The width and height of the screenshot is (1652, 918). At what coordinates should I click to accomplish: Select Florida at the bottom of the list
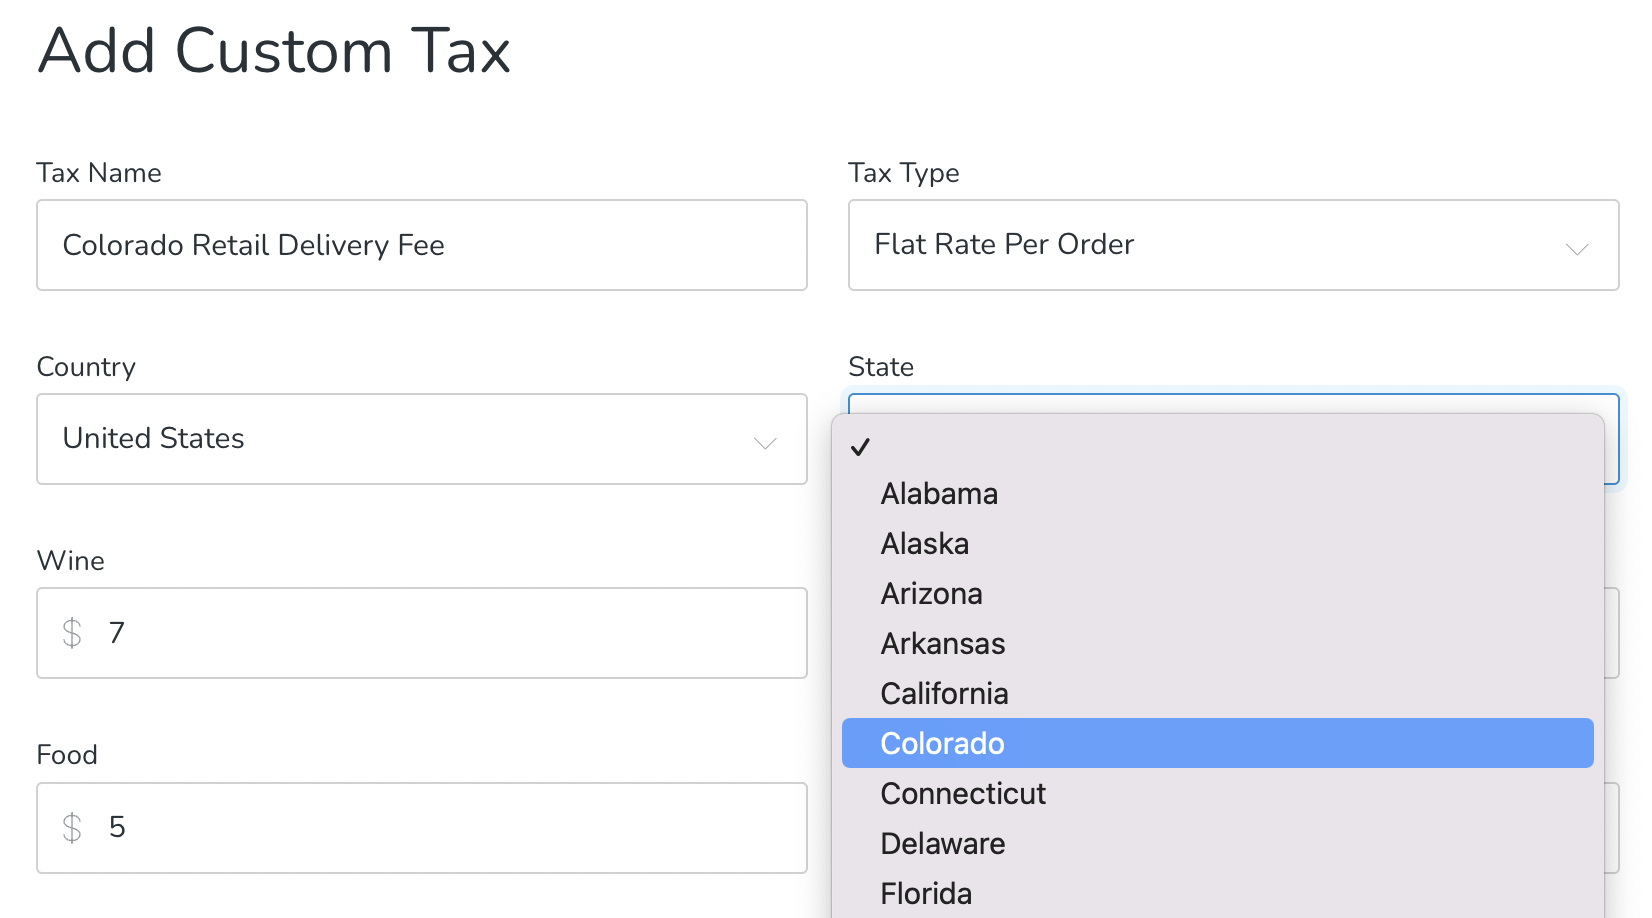(925, 893)
